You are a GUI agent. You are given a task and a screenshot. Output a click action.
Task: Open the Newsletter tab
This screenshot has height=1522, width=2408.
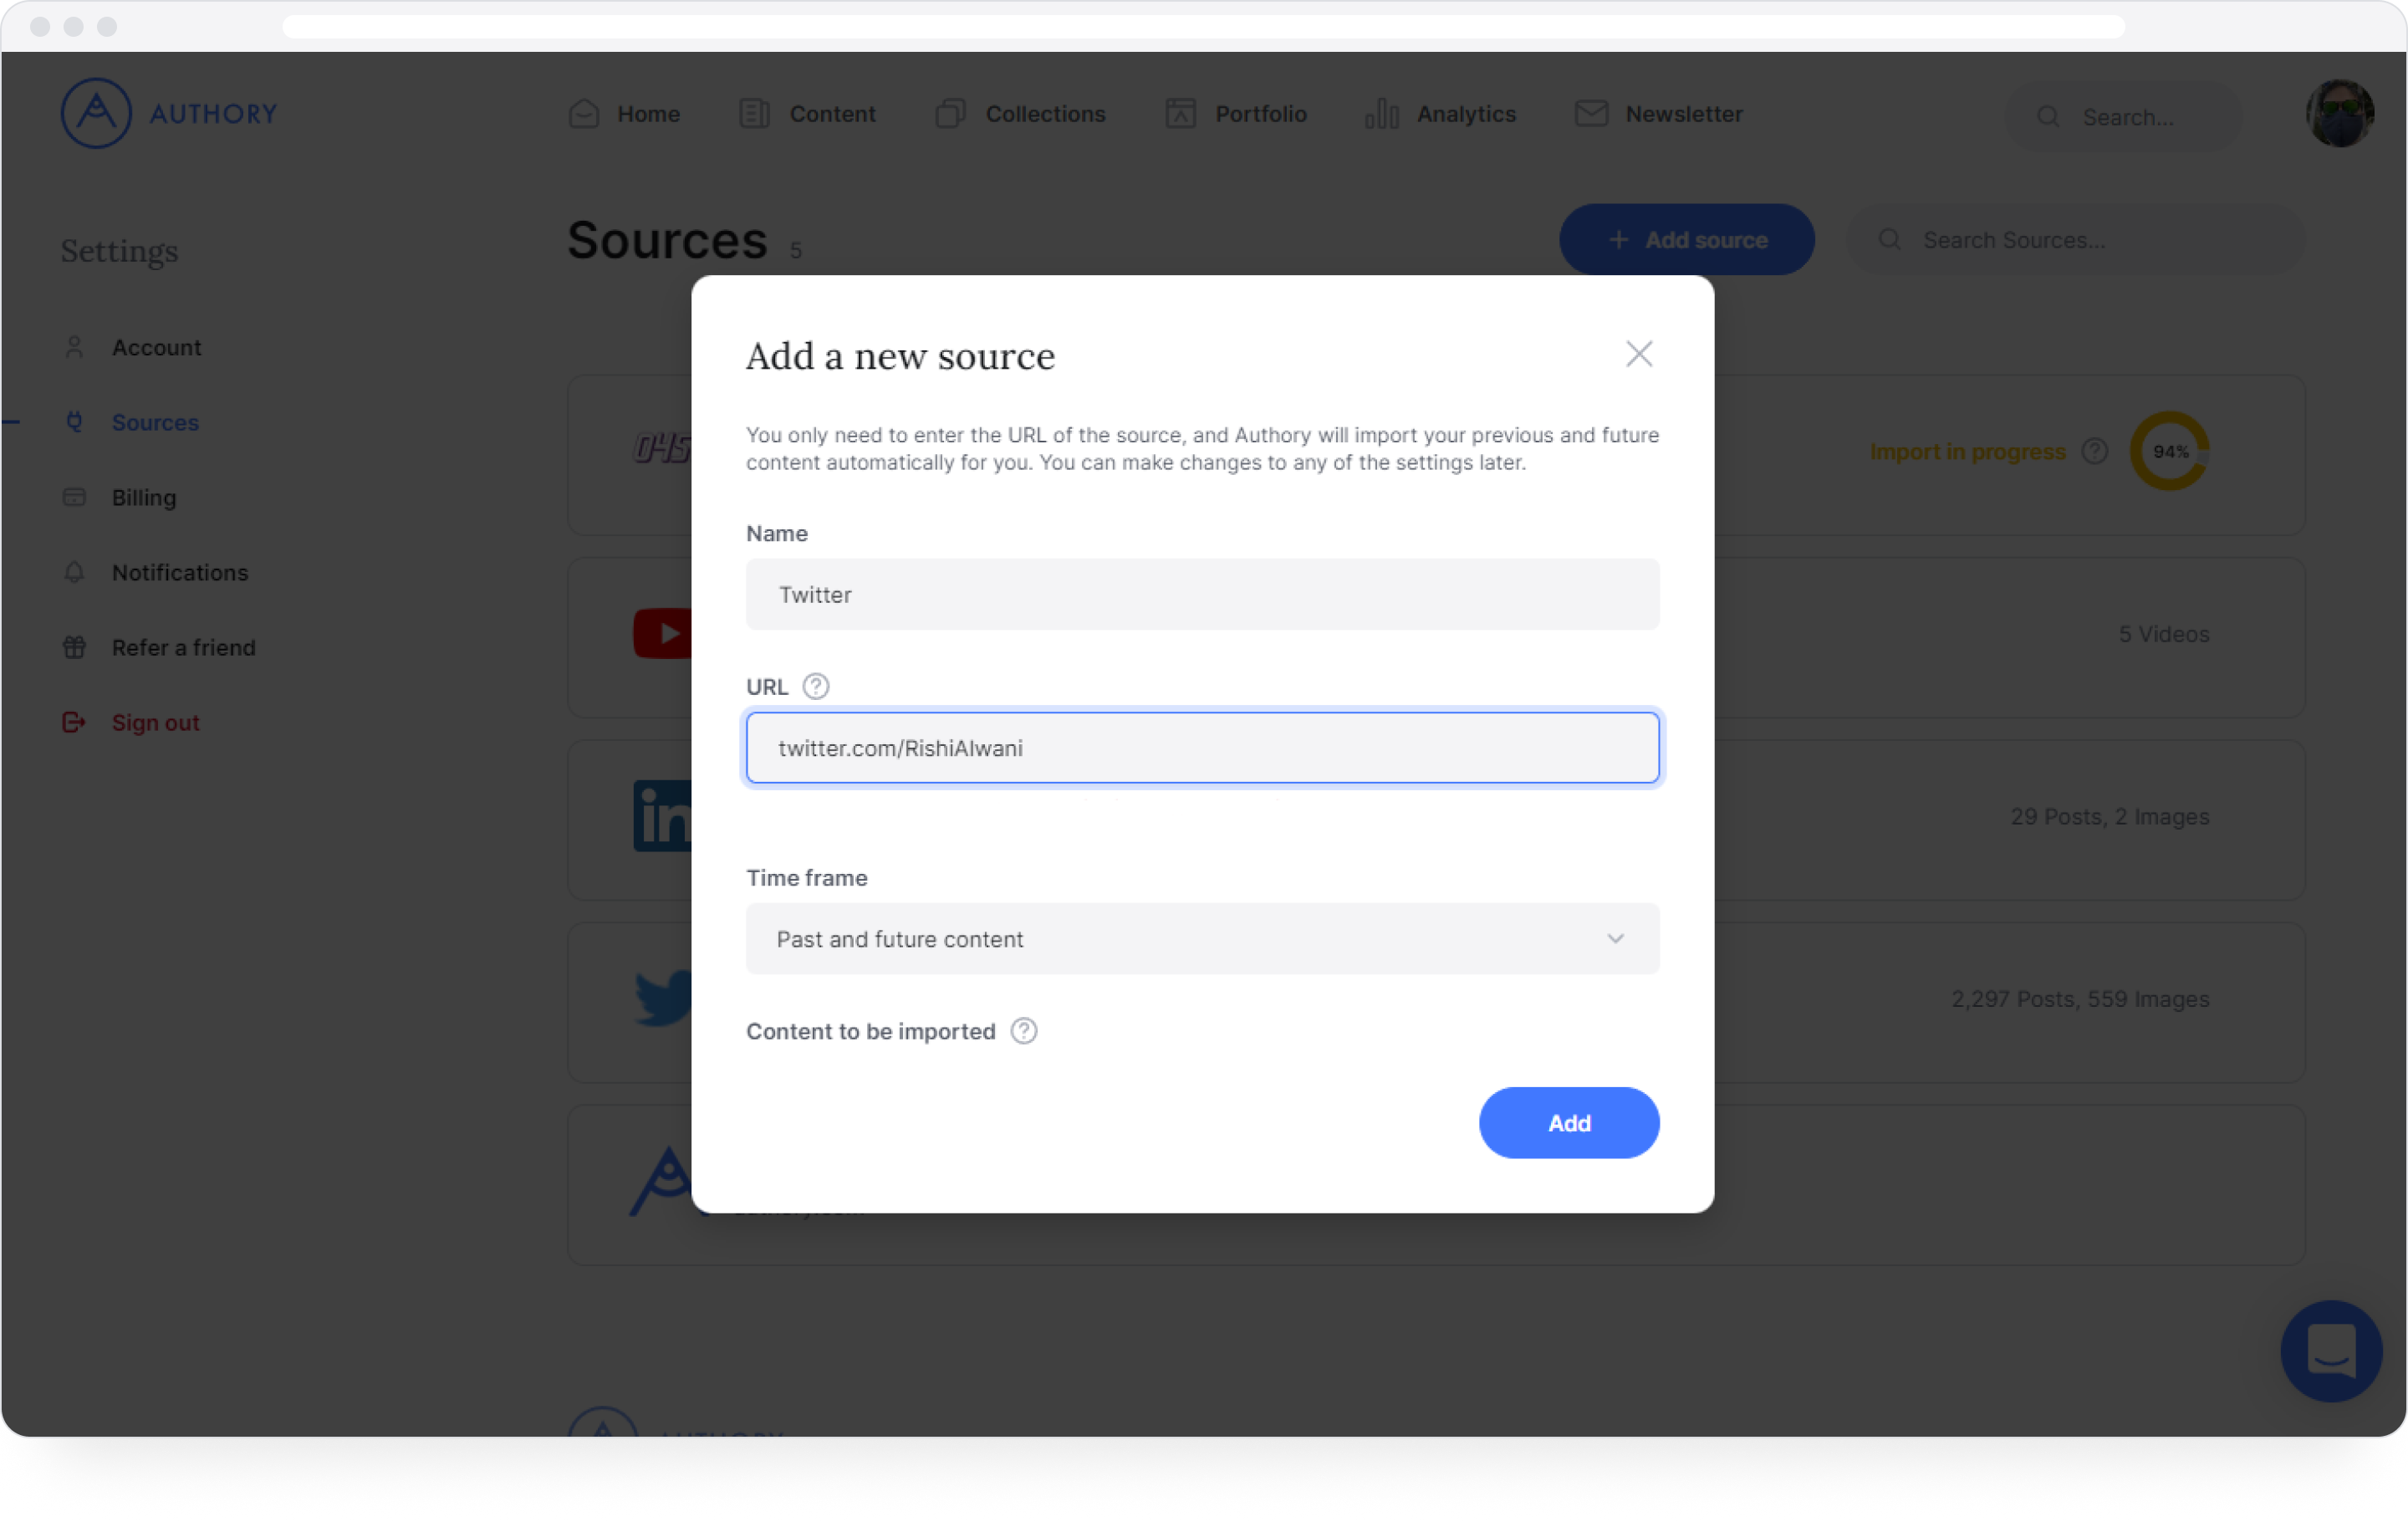coord(1658,114)
